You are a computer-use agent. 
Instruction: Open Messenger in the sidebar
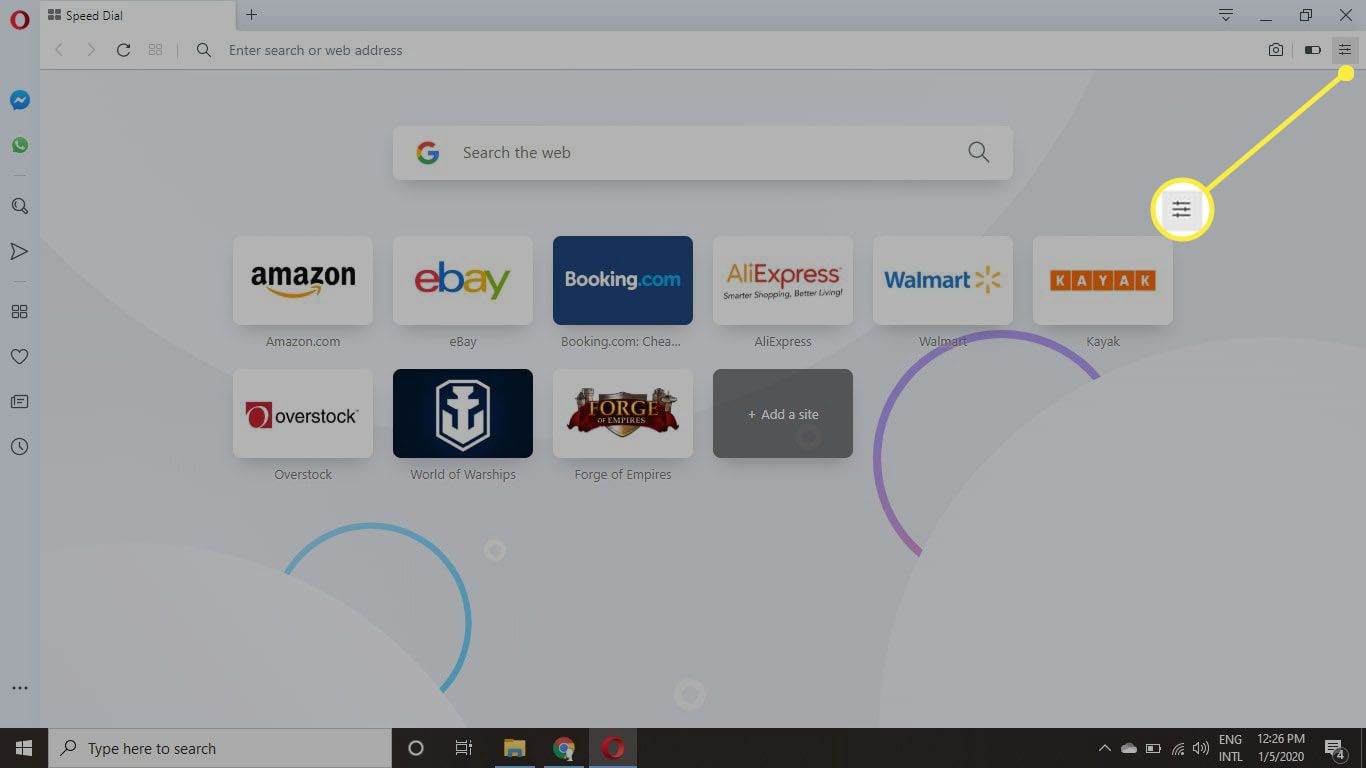19,100
